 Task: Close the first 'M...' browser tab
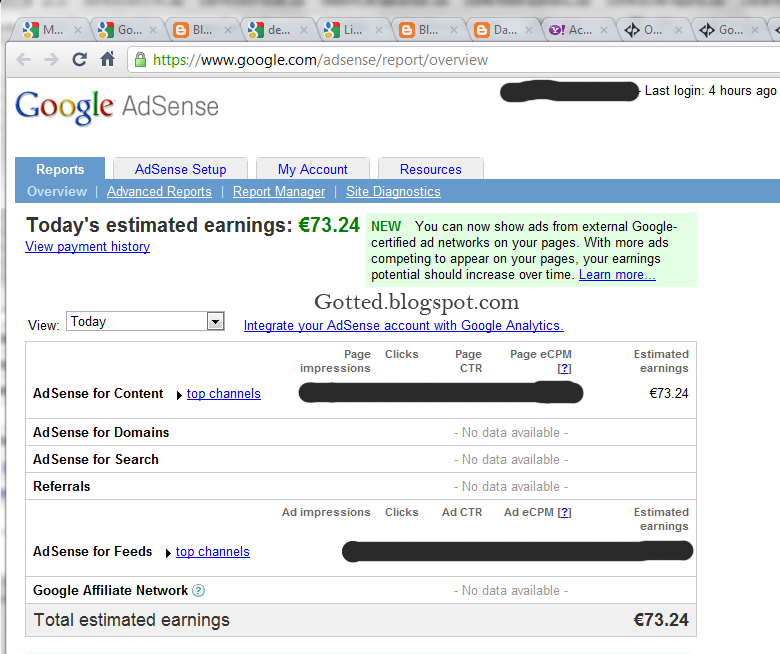pos(78,30)
